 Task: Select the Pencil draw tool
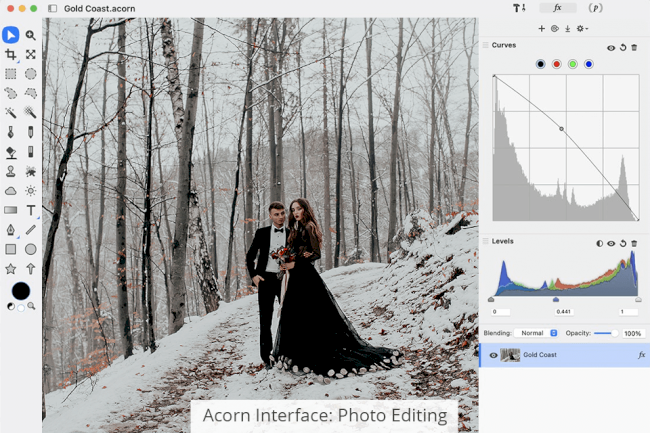(x=30, y=132)
